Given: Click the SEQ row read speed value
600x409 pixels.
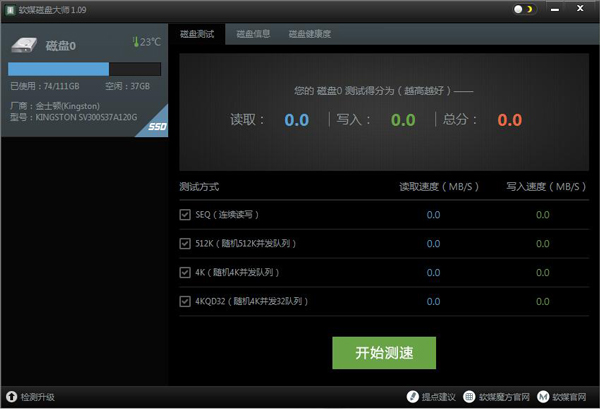Looking at the screenshot, I should [x=434, y=215].
